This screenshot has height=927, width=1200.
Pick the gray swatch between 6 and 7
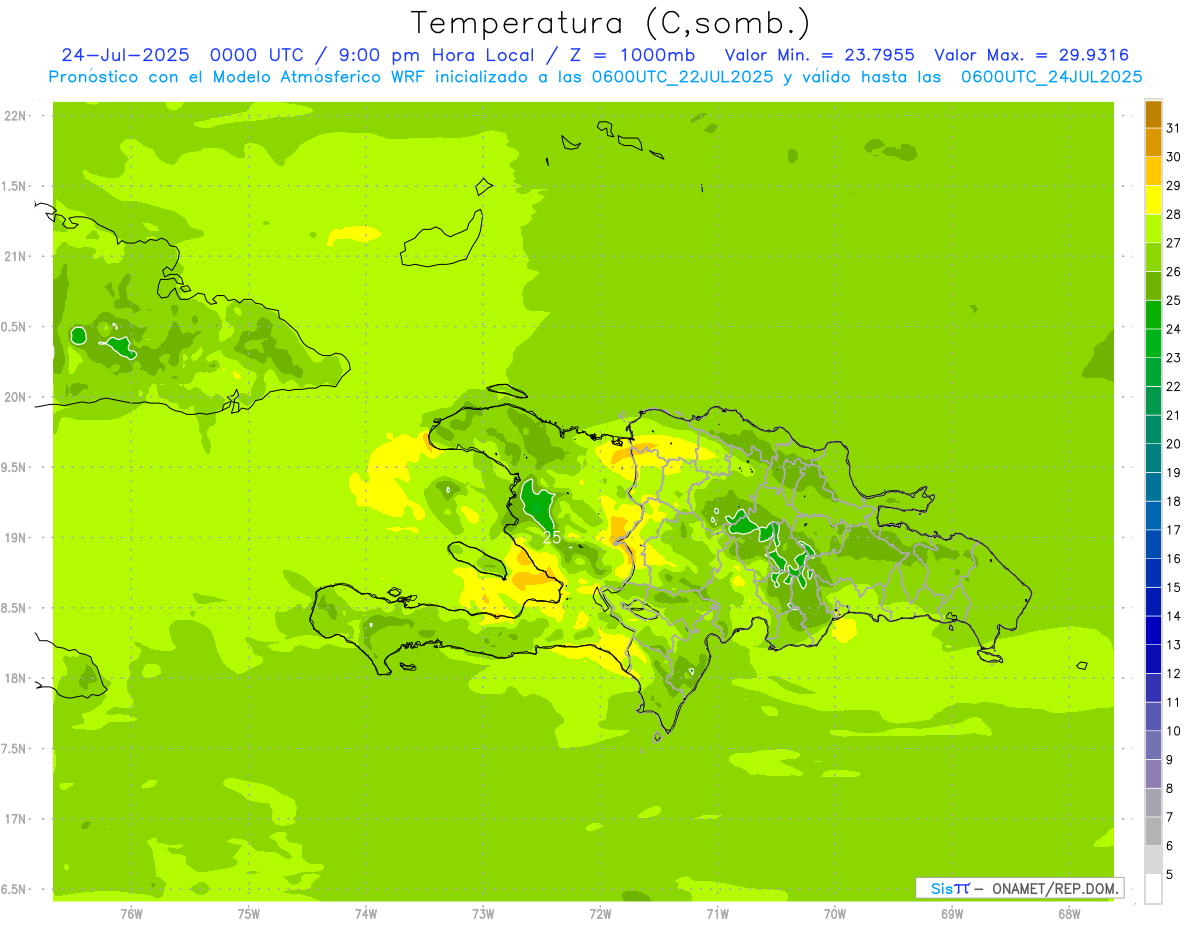(1153, 831)
